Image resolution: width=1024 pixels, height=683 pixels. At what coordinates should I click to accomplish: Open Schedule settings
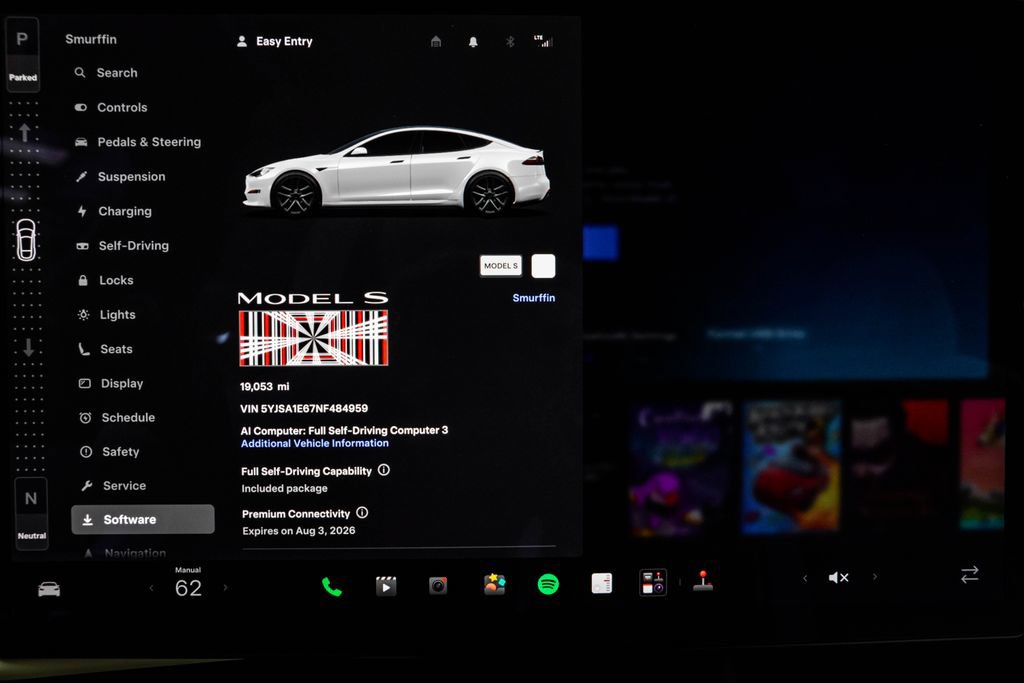click(117, 417)
